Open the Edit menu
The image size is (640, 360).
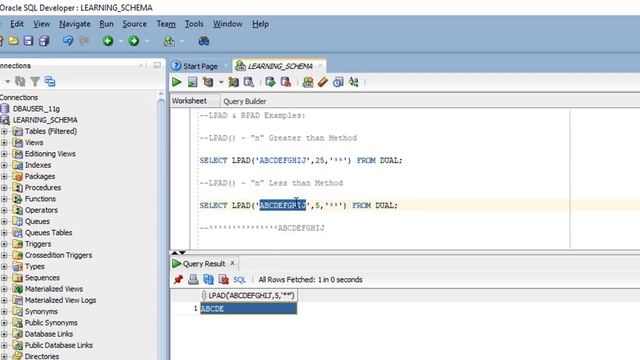click(x=17, y=24)
